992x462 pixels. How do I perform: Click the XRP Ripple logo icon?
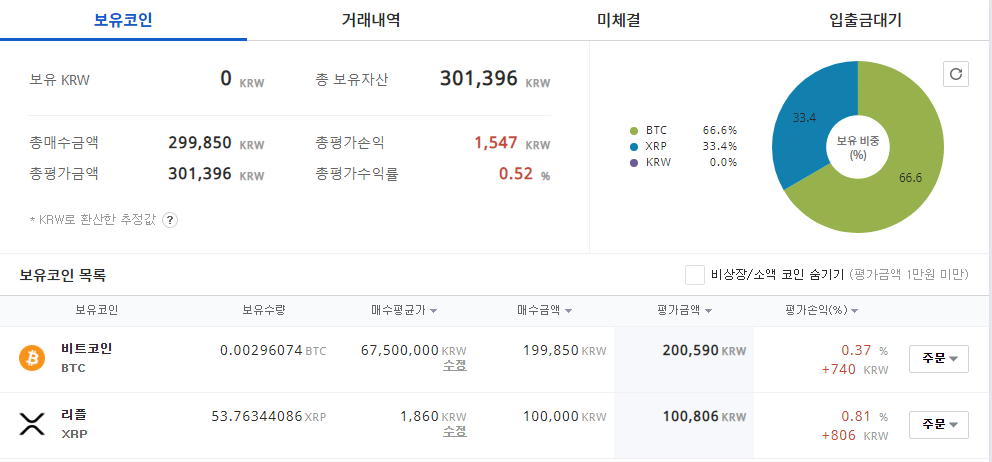tap(33, 424)
